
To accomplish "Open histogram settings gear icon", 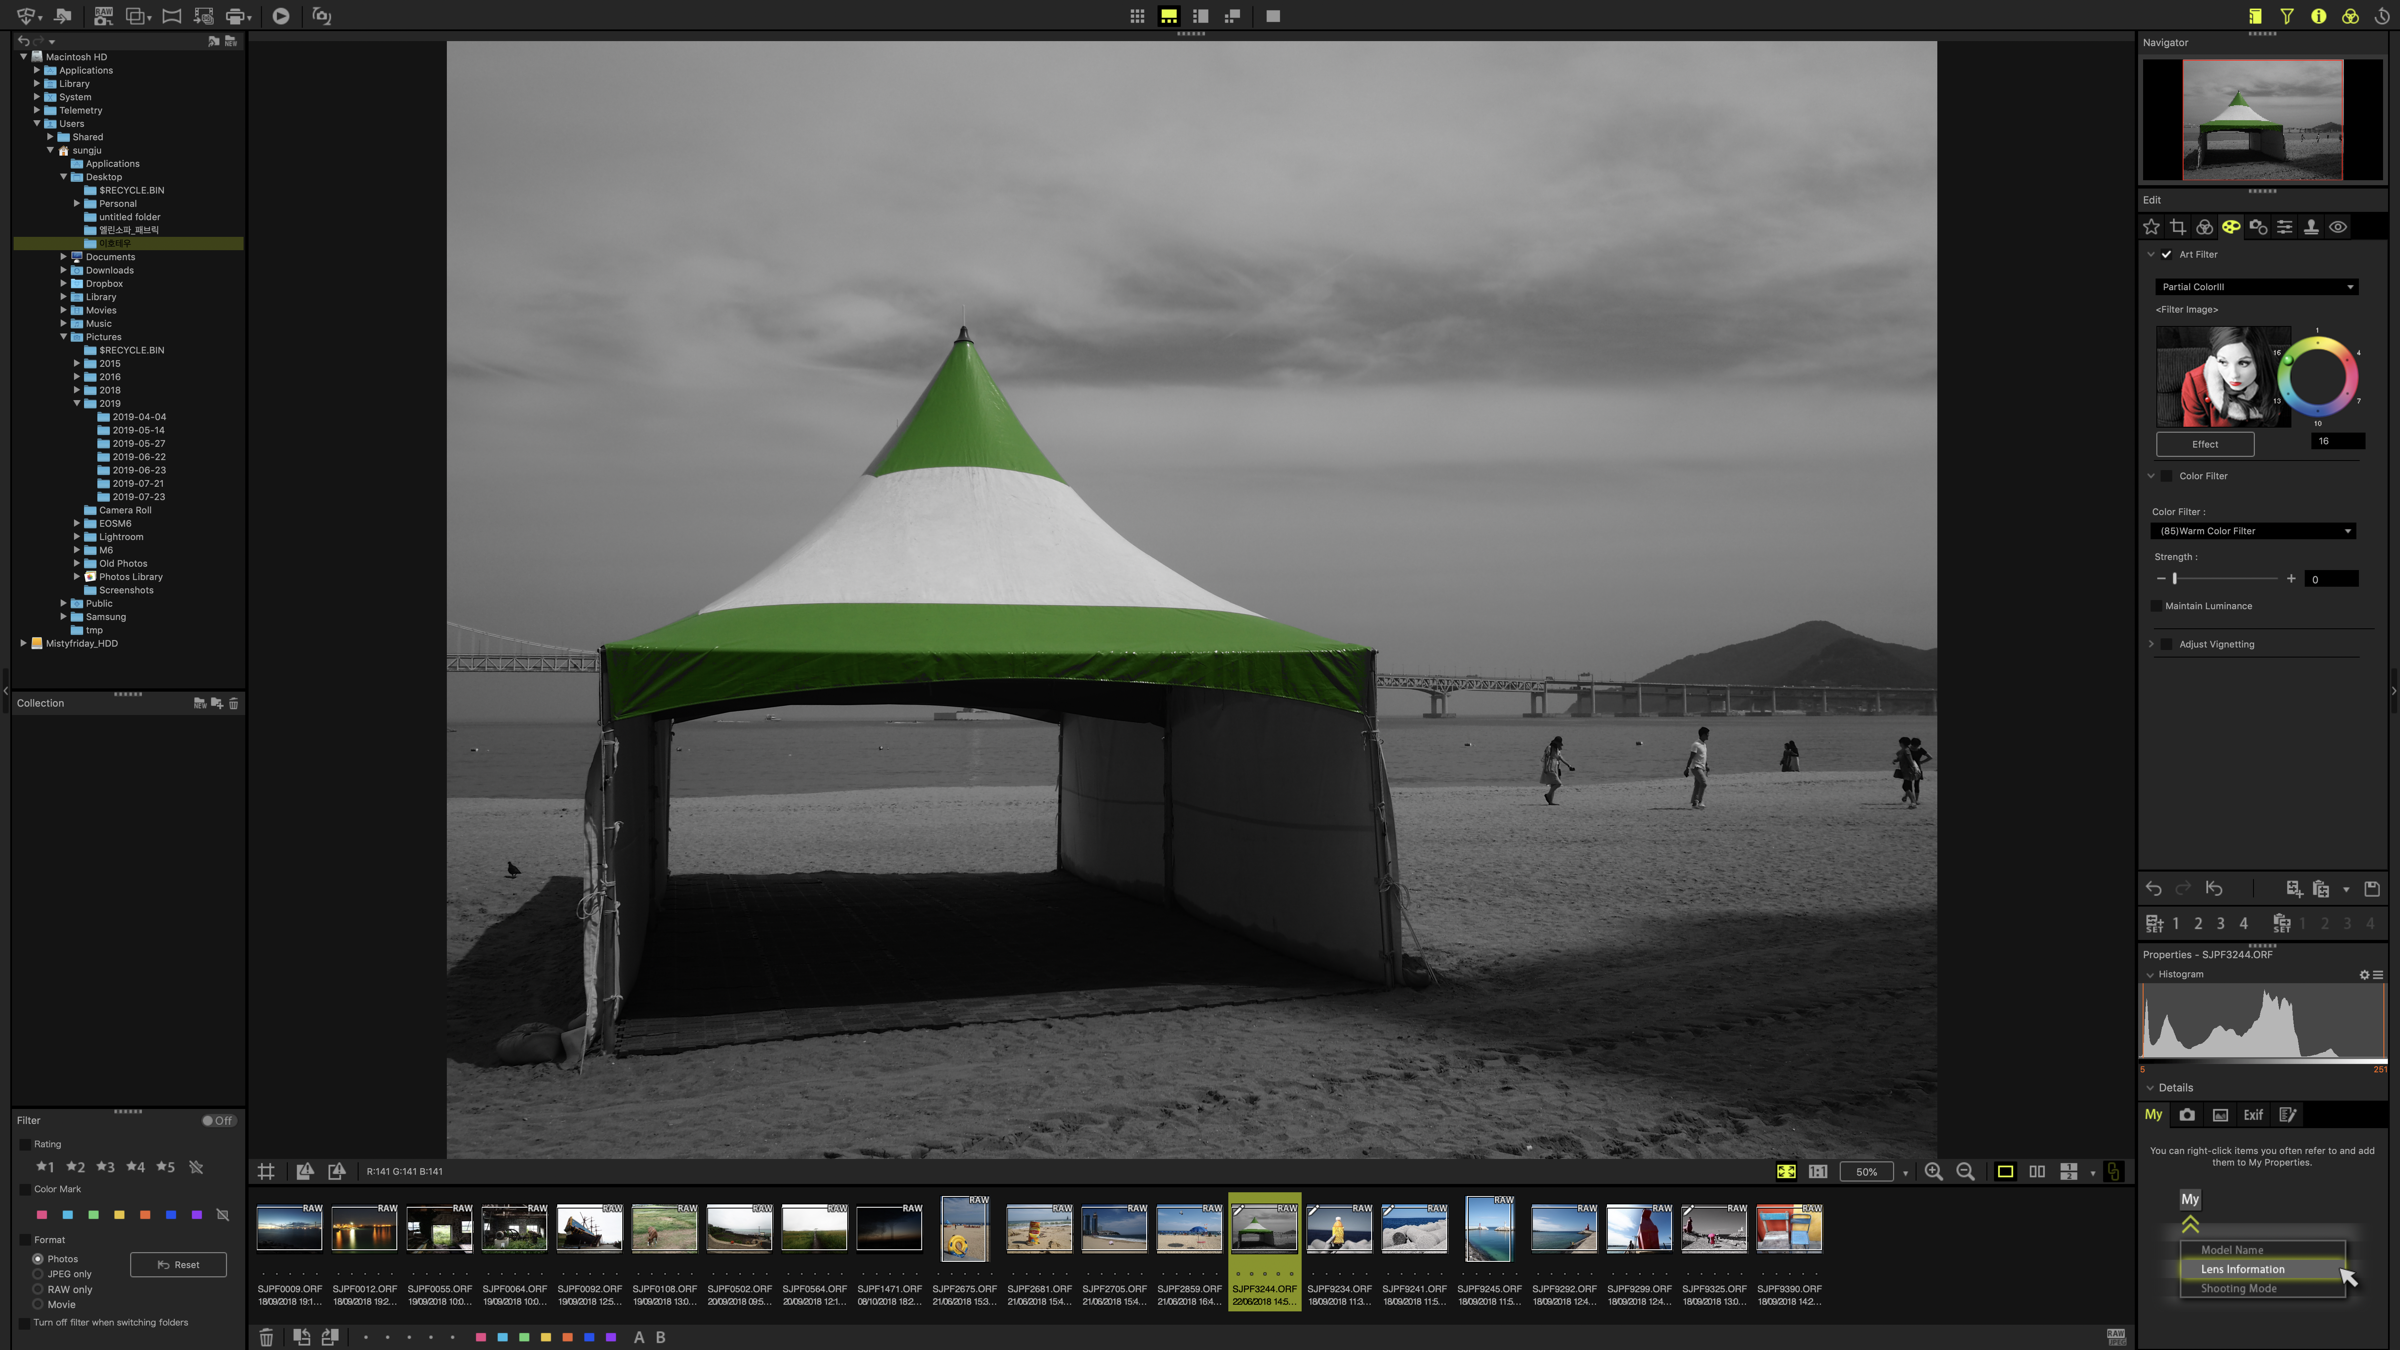I will click(2364, 975).
